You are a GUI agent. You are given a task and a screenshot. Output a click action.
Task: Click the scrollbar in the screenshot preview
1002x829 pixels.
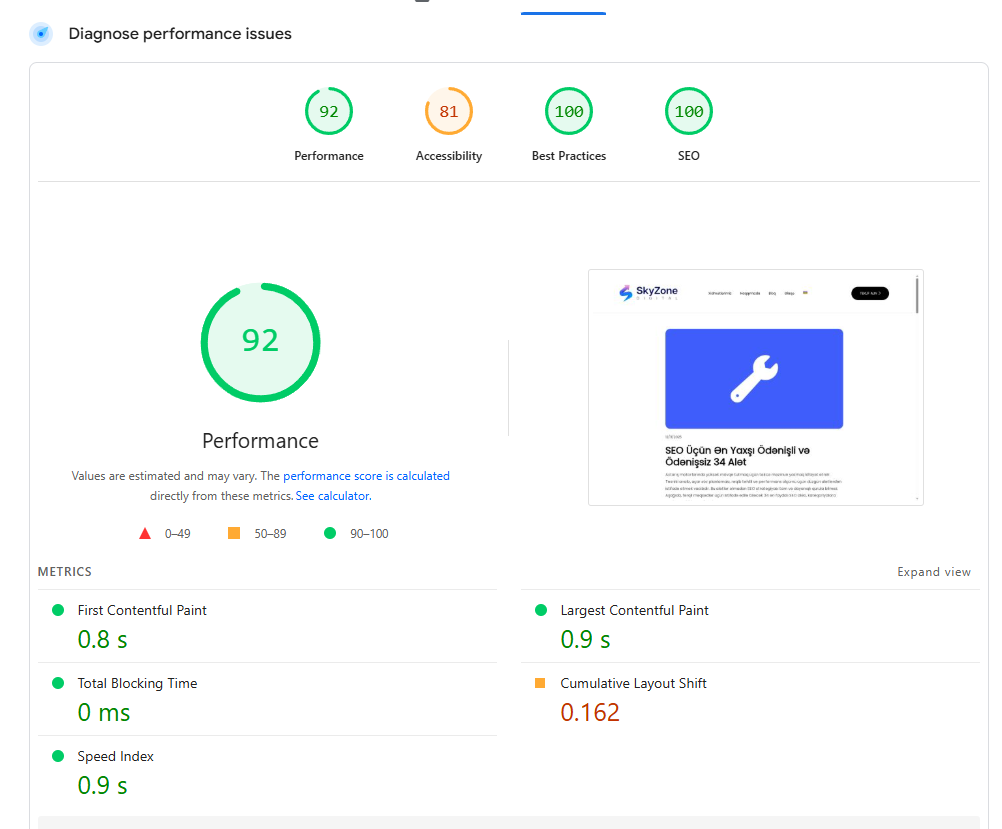click(x=916, y=295)
